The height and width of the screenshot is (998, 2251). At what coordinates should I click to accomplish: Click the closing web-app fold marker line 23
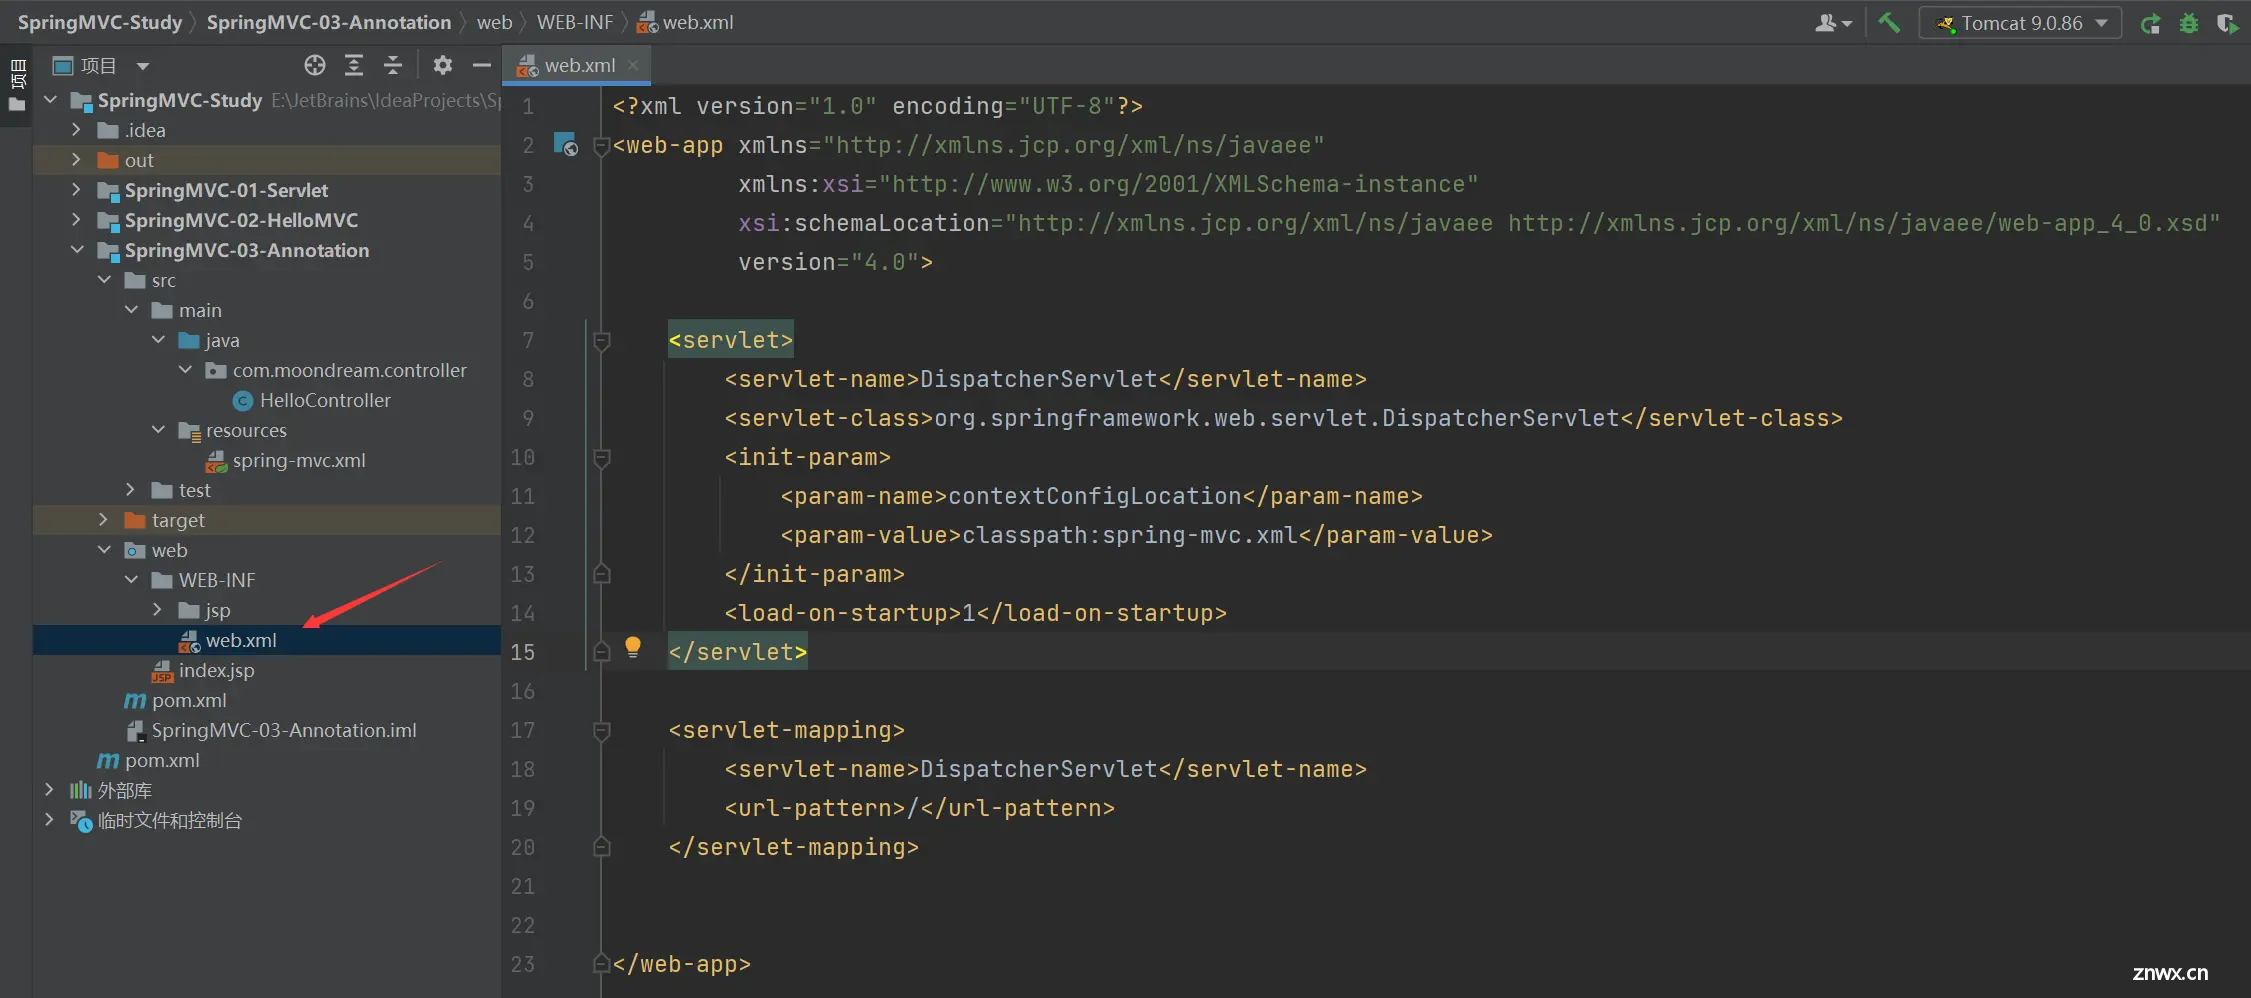pyautogui.click(x=602, y=964)
